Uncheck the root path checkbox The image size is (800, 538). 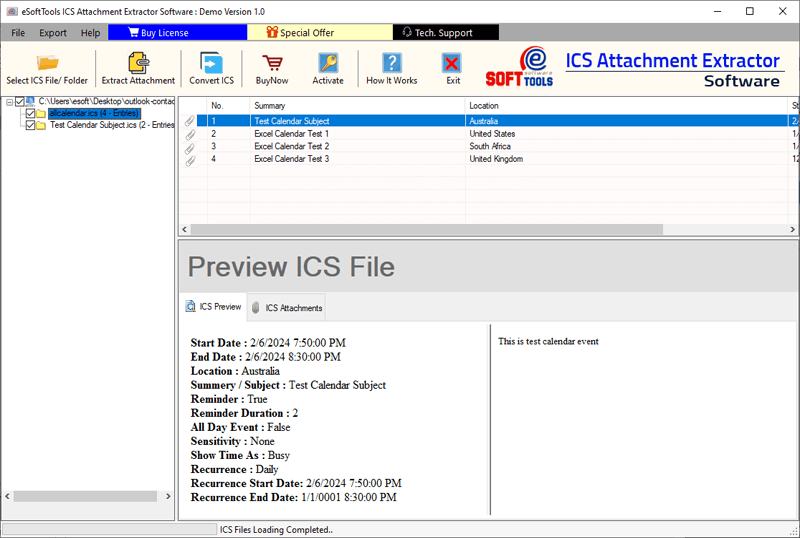coord(20,102)
